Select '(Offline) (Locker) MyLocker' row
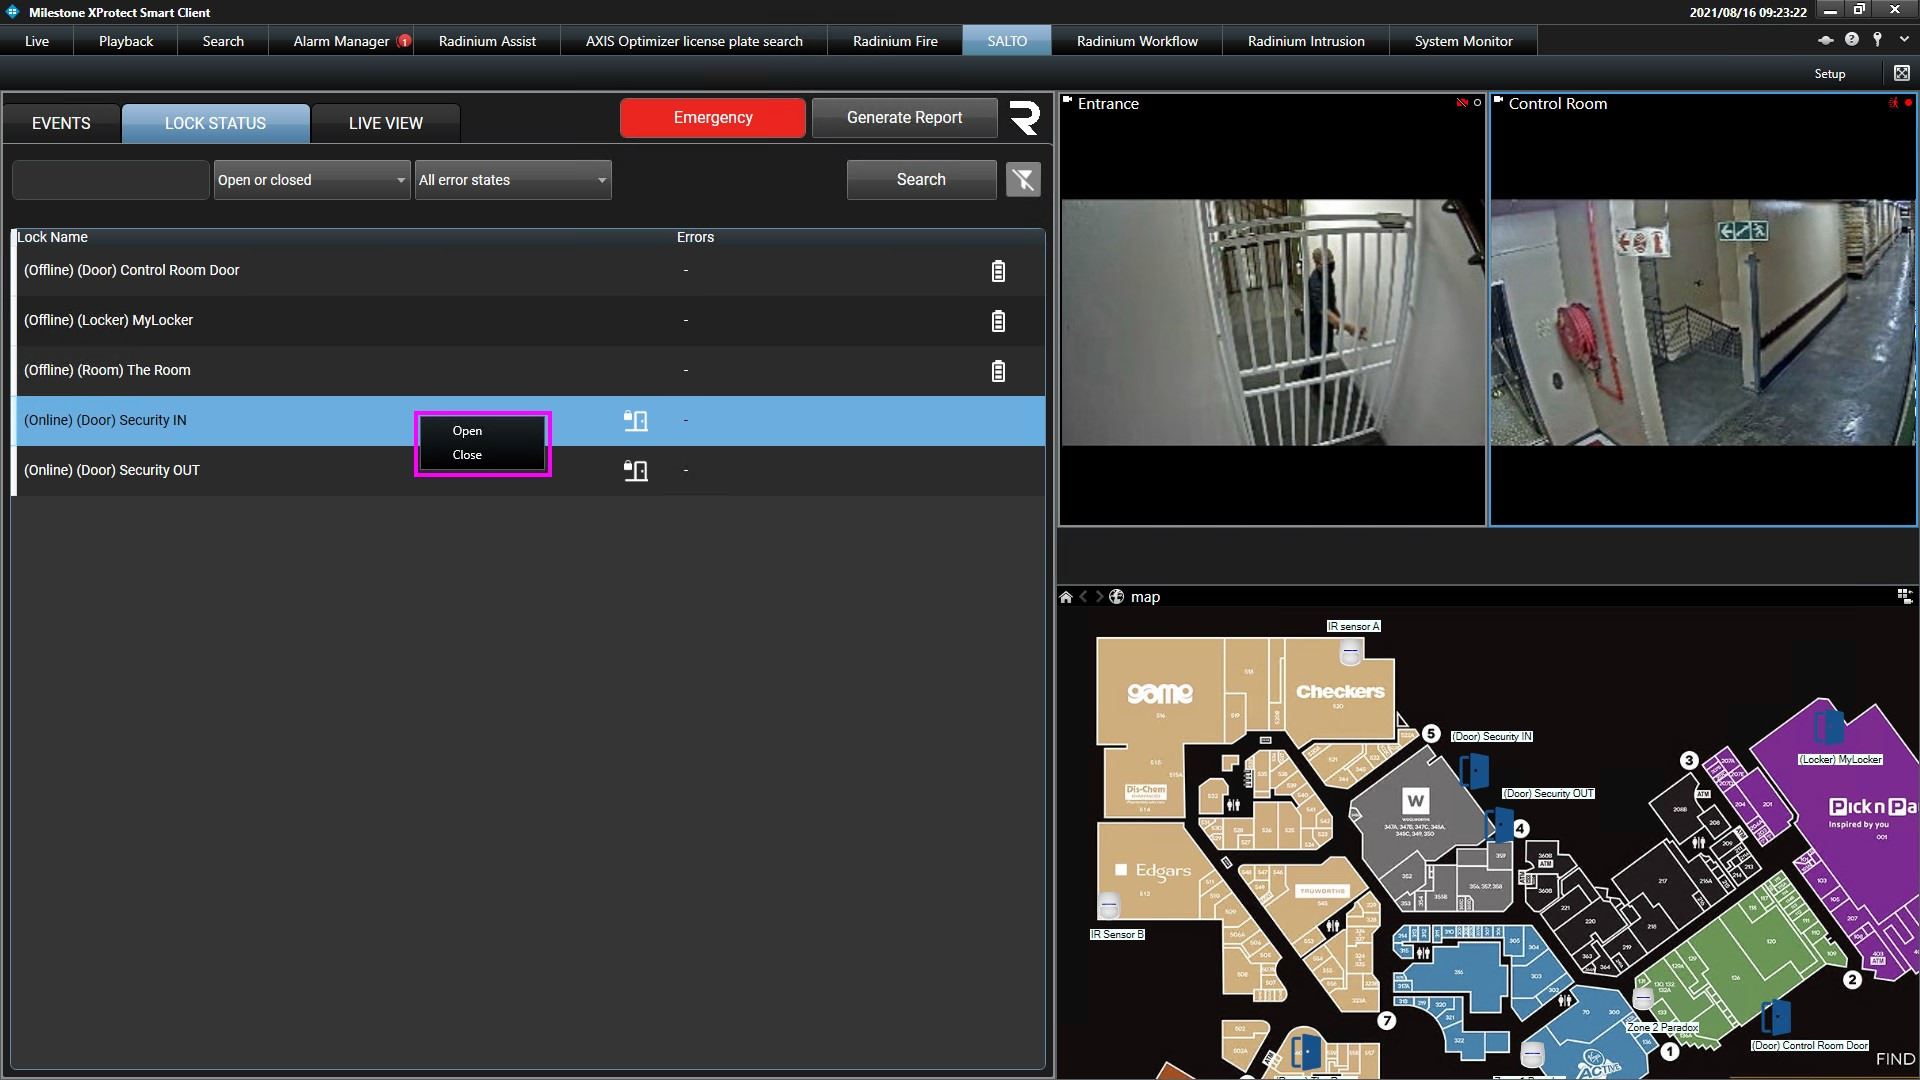 click(530, 321)
